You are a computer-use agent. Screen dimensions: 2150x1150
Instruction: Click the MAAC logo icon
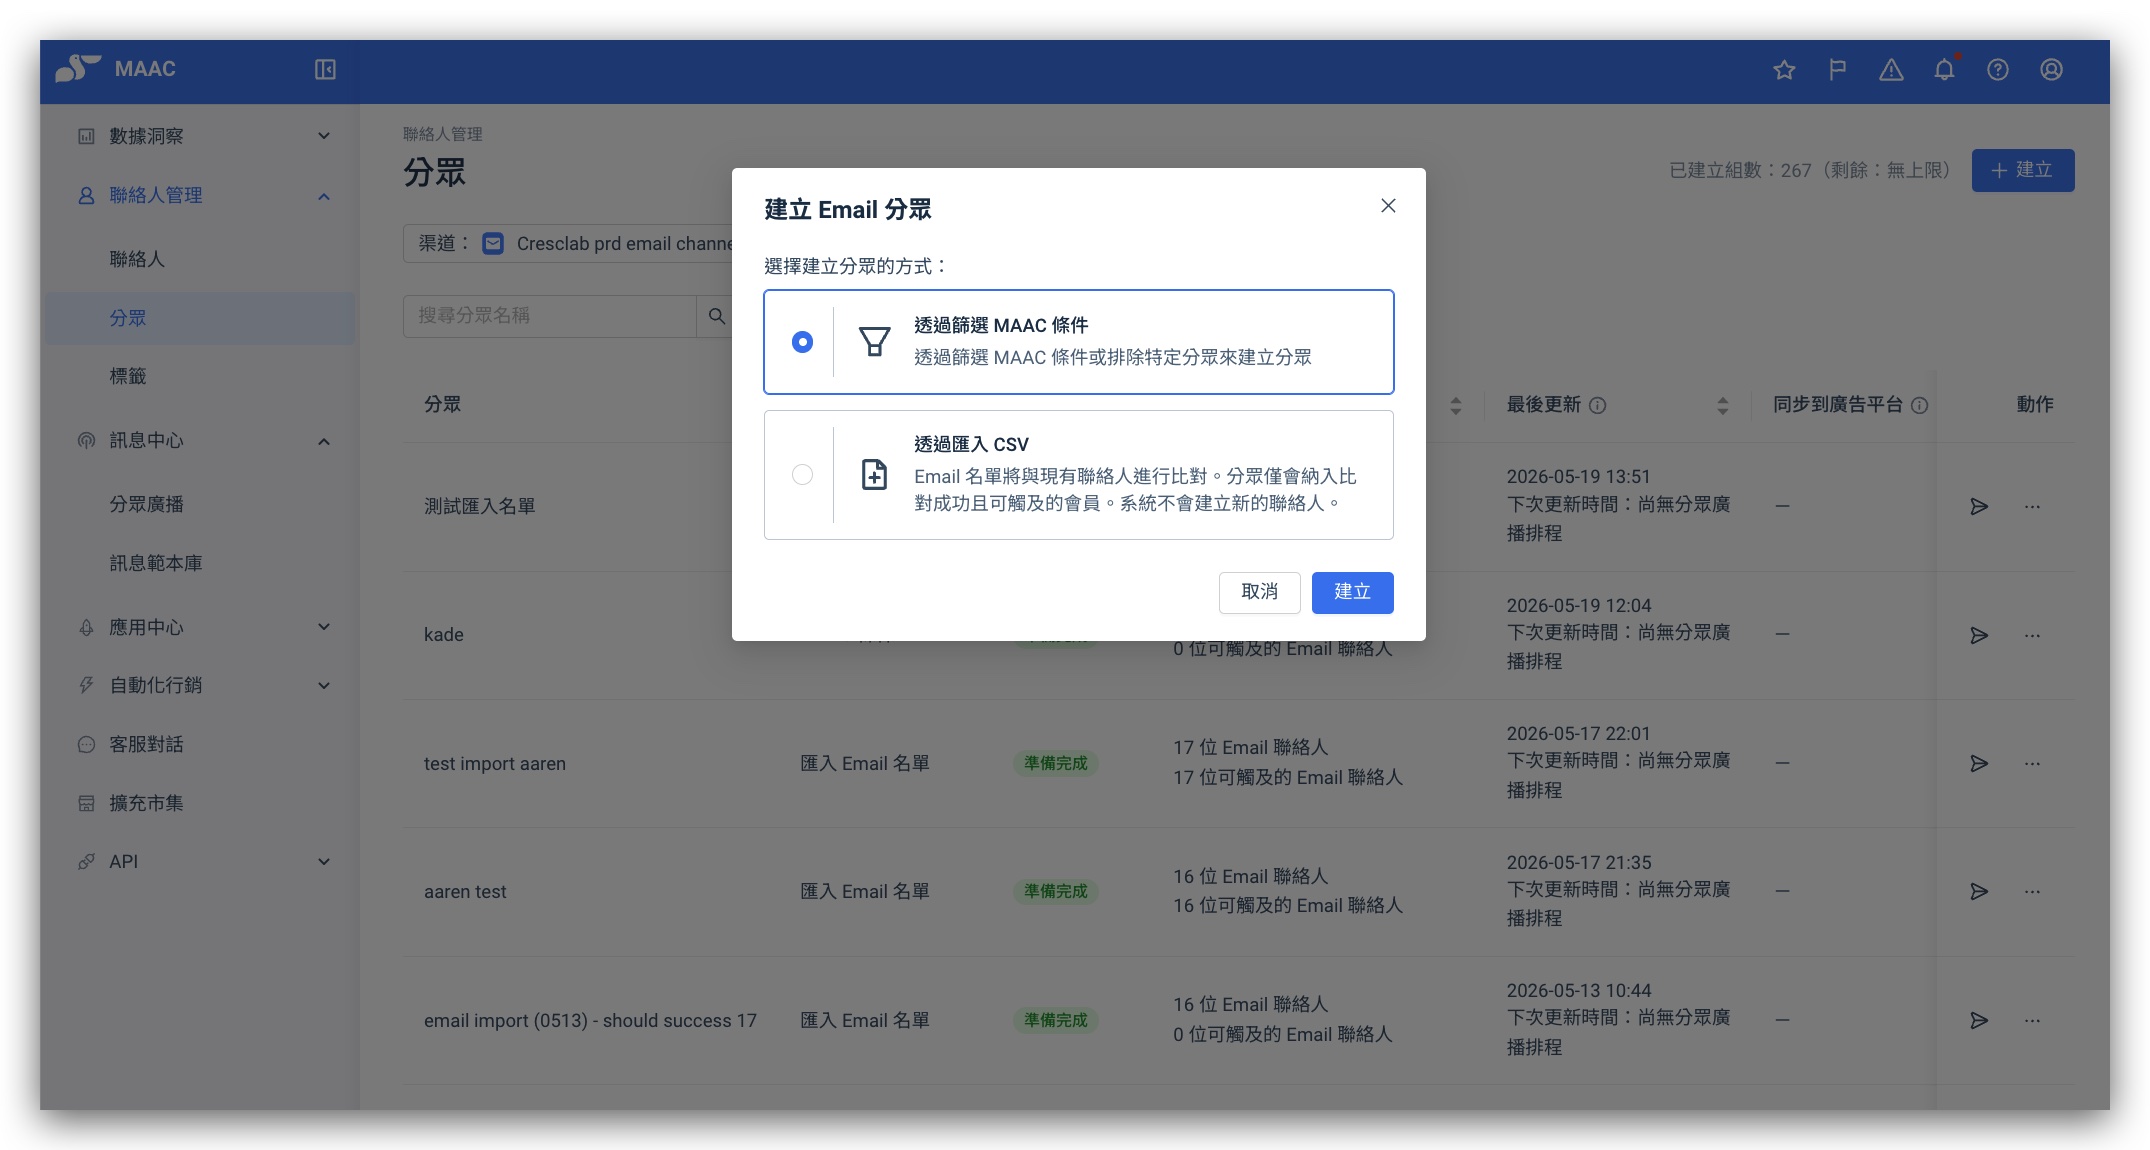coord(78,68)
